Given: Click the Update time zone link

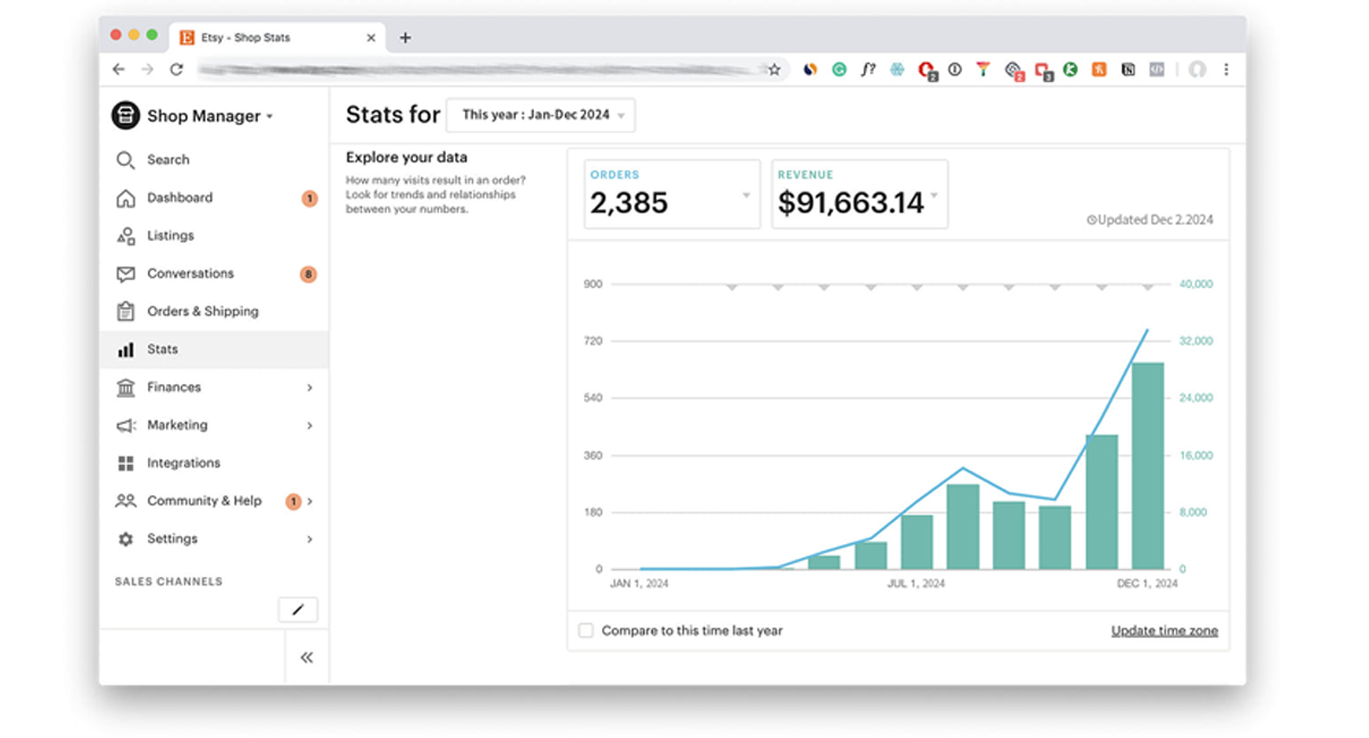Looking at the screenshot, I should (x=1165, y=631).
